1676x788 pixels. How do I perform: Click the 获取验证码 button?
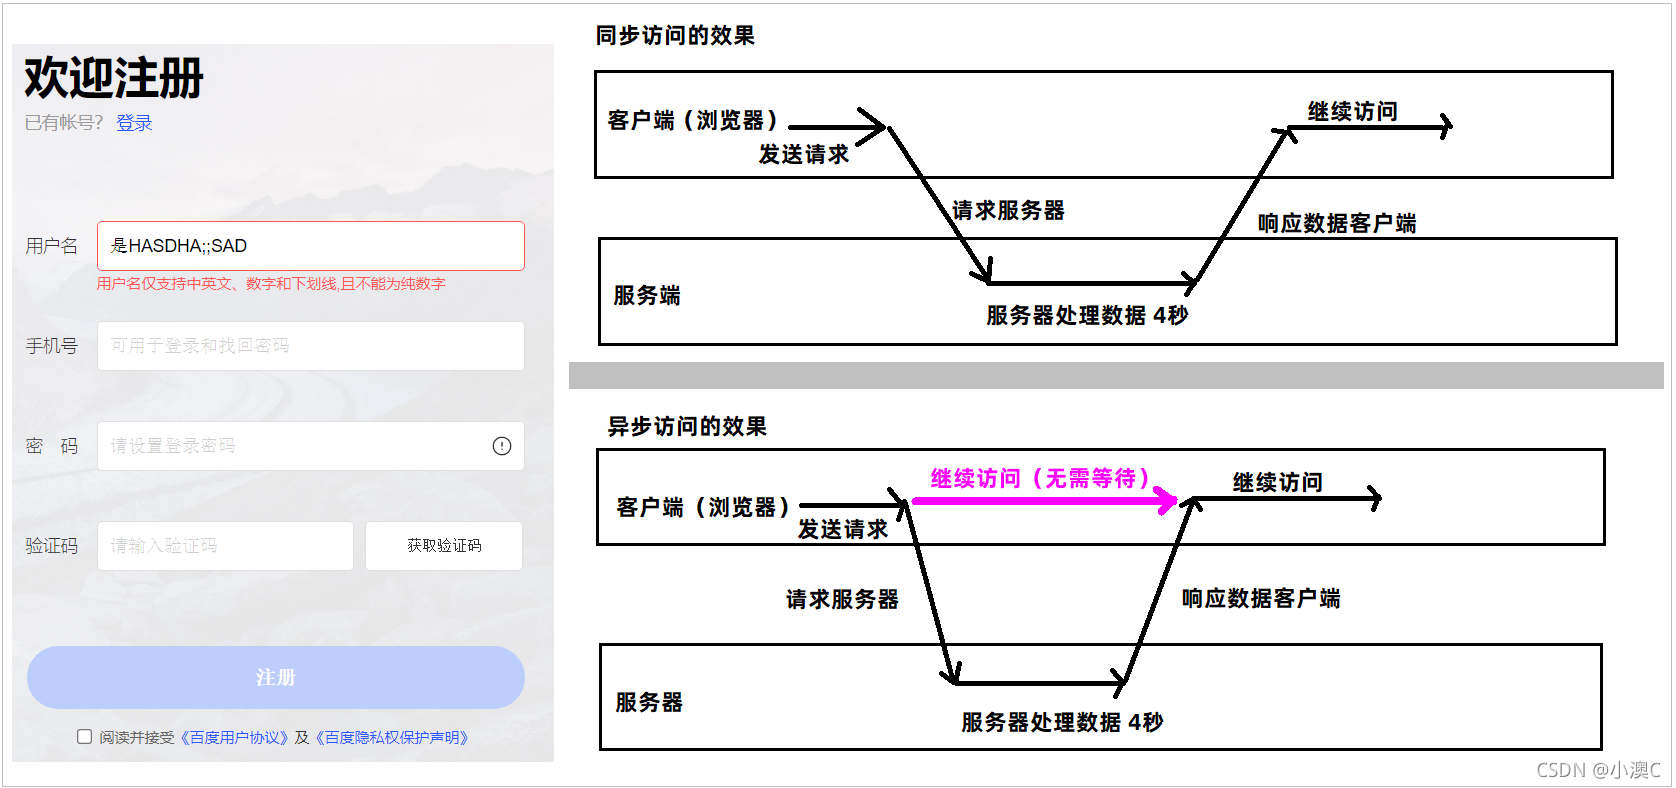coord(444,546)
